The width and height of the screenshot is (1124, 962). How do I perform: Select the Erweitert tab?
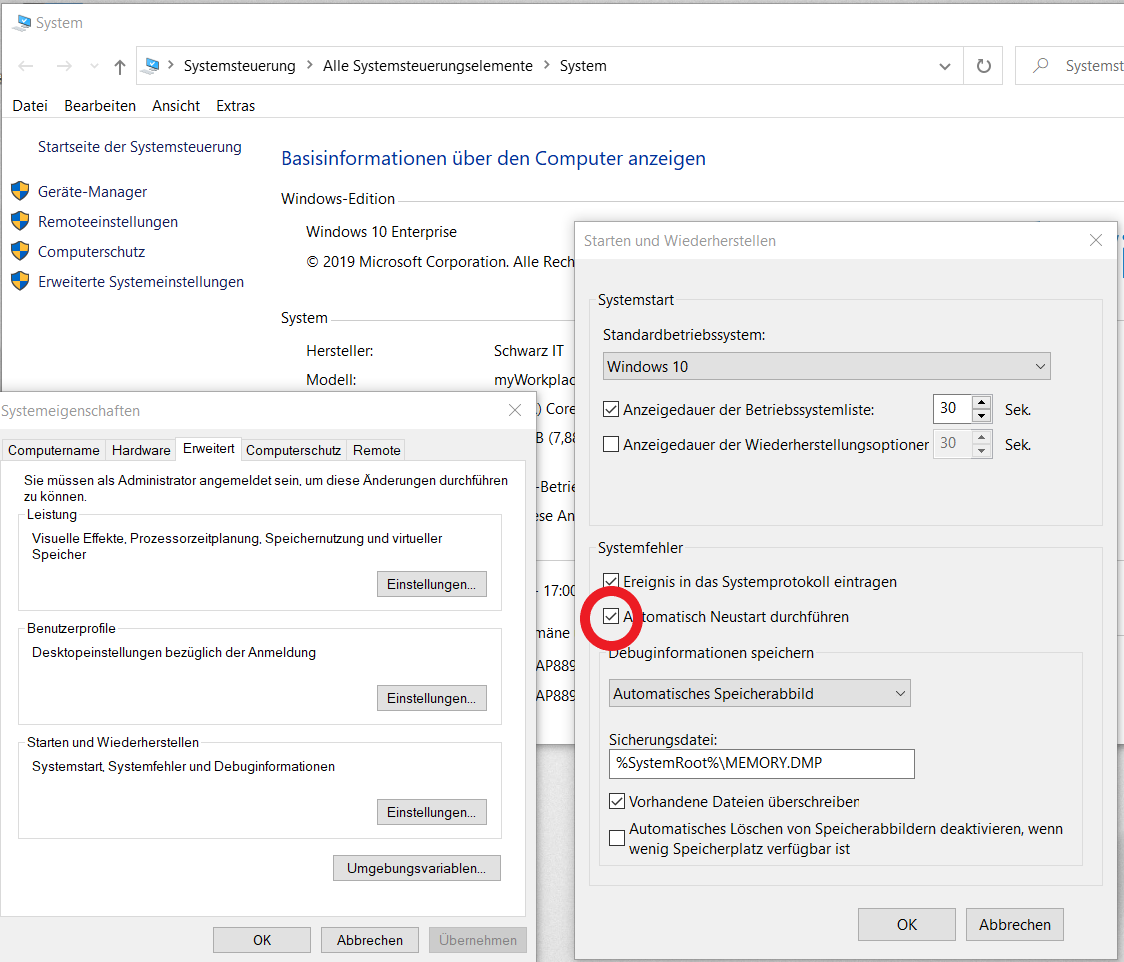point(209,448)
